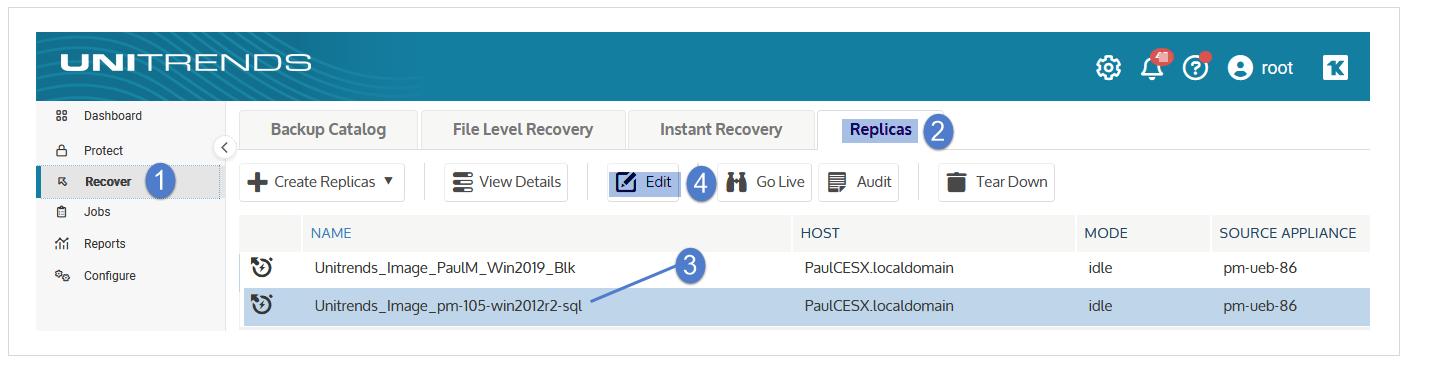Click the View Details button

[x=506, y=182]
